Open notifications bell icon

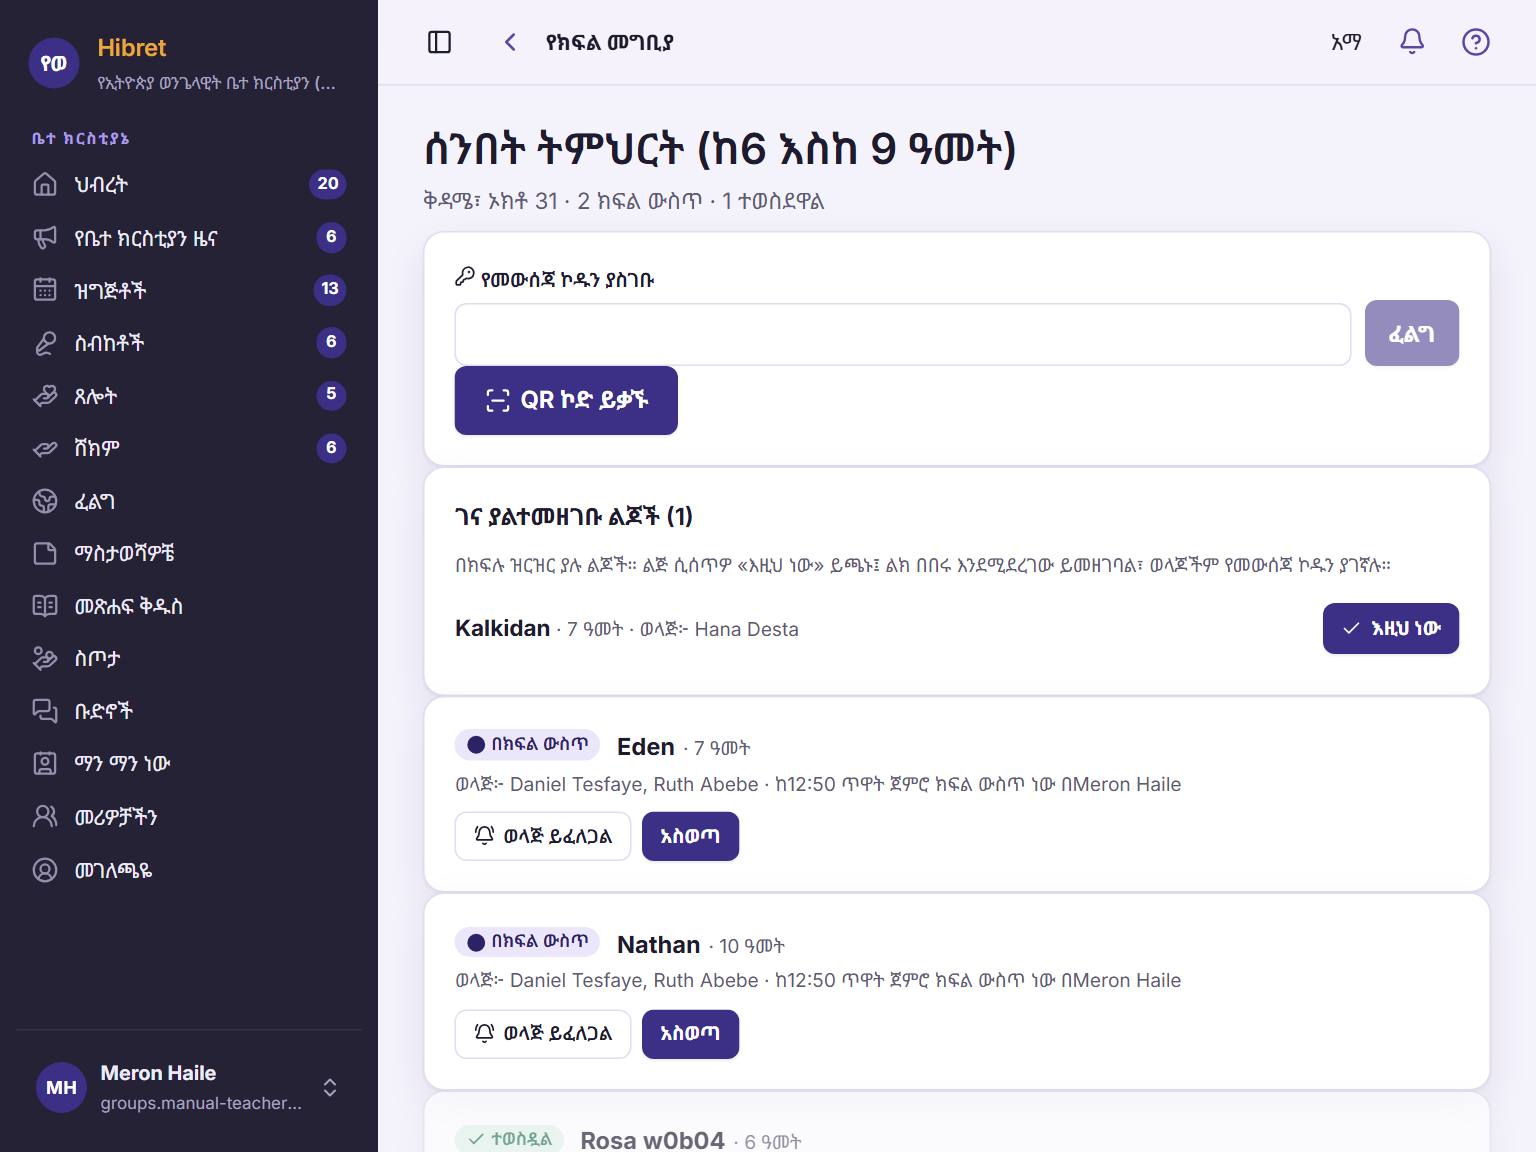(1411, 42)
